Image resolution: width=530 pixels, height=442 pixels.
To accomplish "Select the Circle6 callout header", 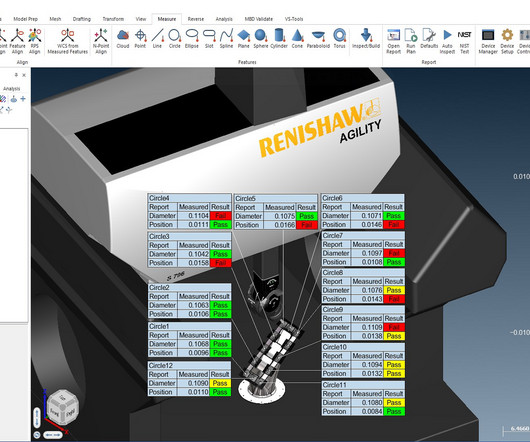I will point(363,198).
